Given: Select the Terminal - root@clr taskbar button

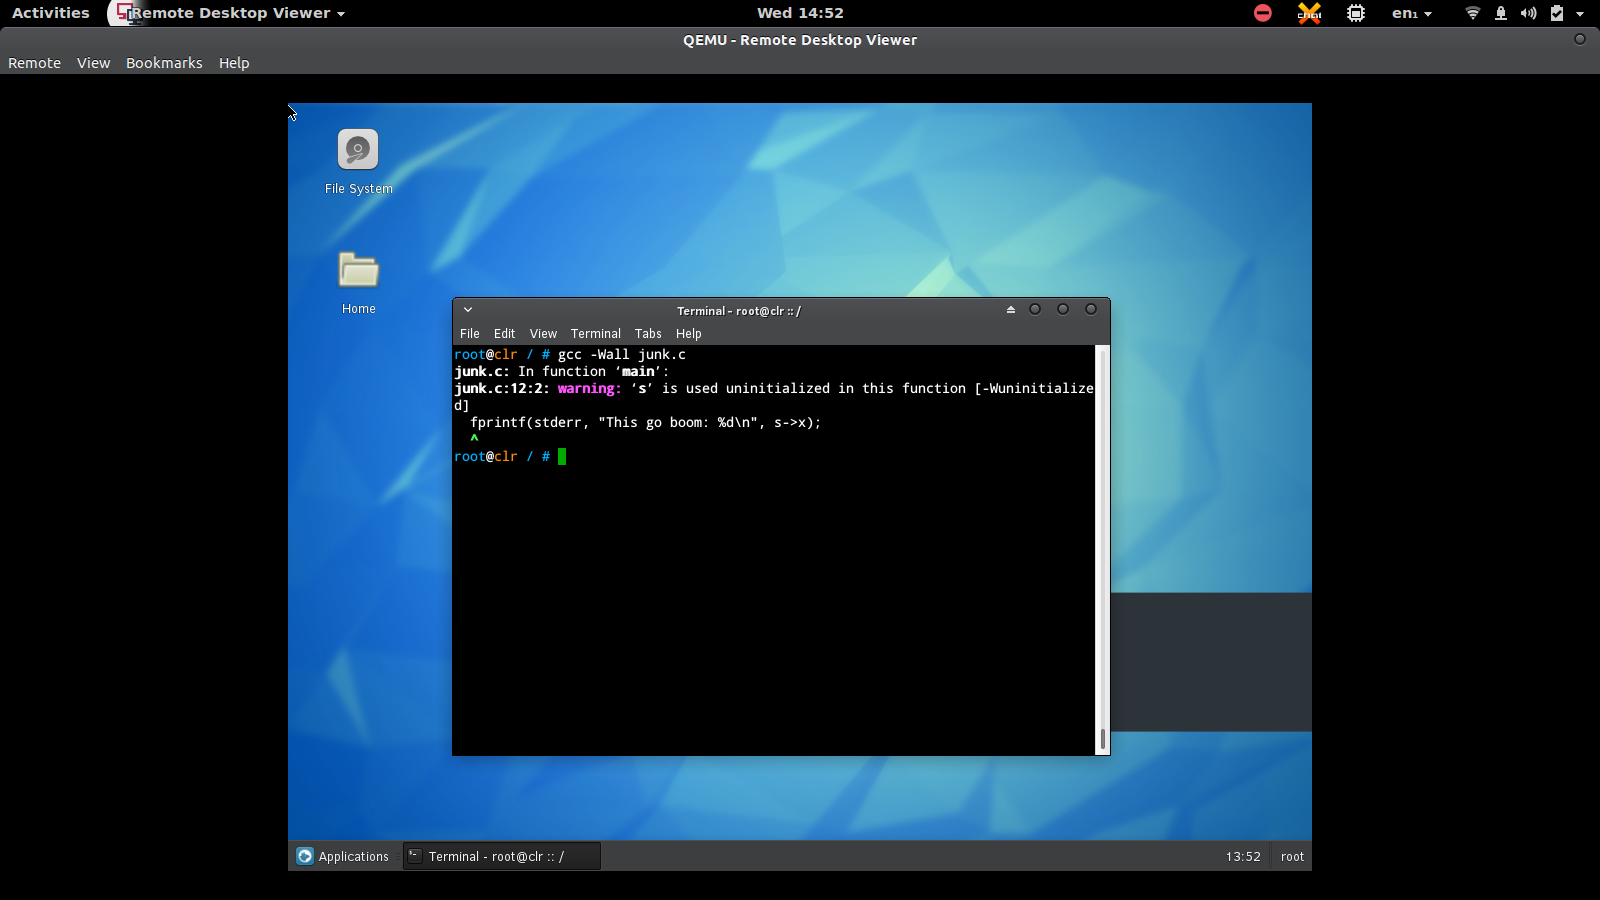Looking at the screenshot, I should 502,856.
